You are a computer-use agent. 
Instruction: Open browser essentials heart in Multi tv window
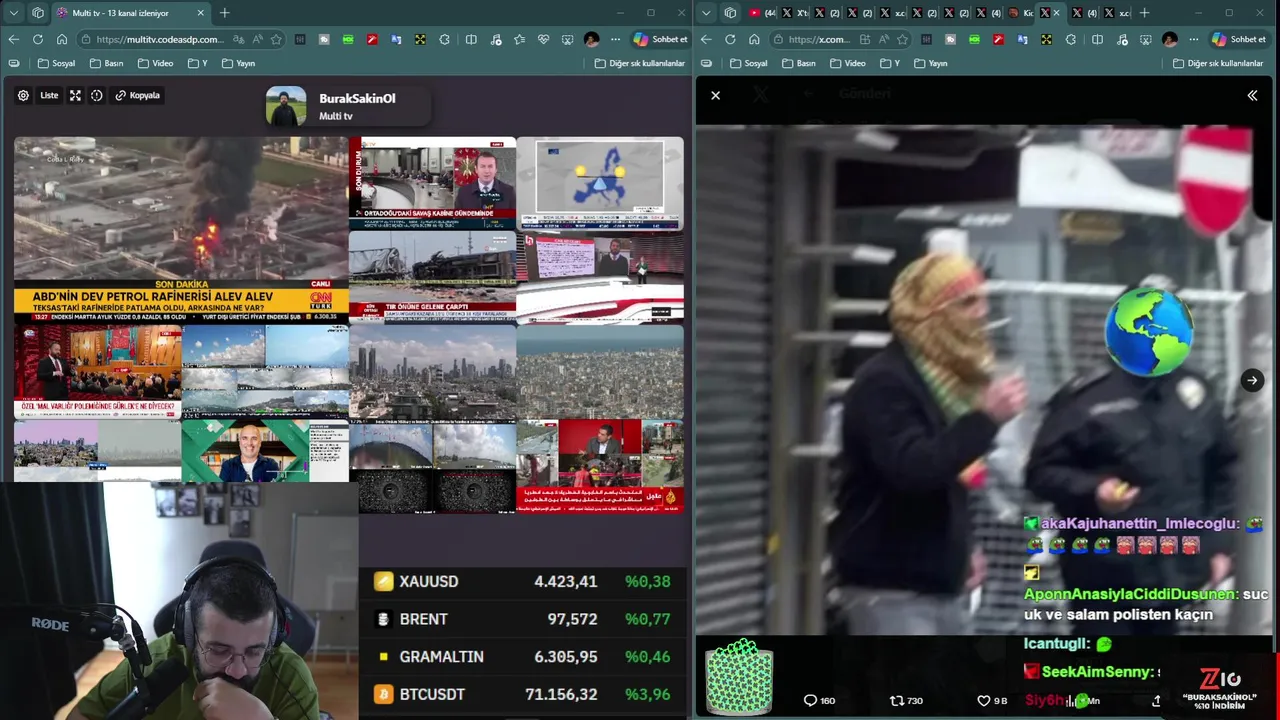coord(543,39)
